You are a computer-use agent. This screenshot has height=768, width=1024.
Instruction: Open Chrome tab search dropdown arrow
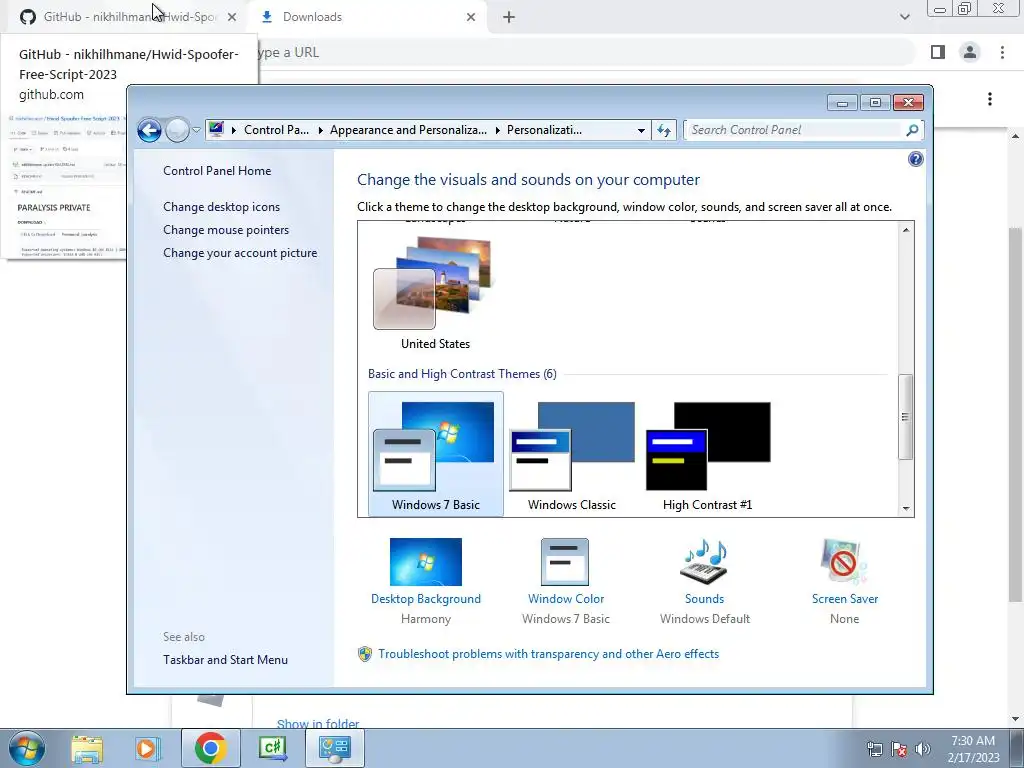pyautogui.click(x=904, y=18)
